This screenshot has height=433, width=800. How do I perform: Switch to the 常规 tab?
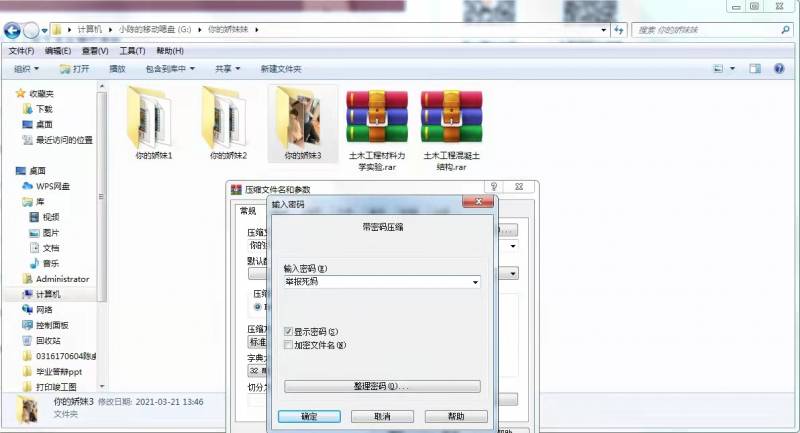pyautogui.click(x=247, y=210)
